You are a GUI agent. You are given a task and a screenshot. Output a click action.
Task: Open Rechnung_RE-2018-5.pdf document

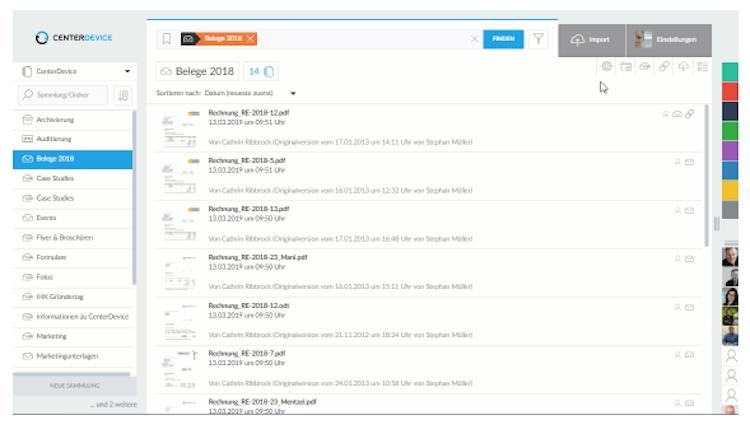[247, 161]
